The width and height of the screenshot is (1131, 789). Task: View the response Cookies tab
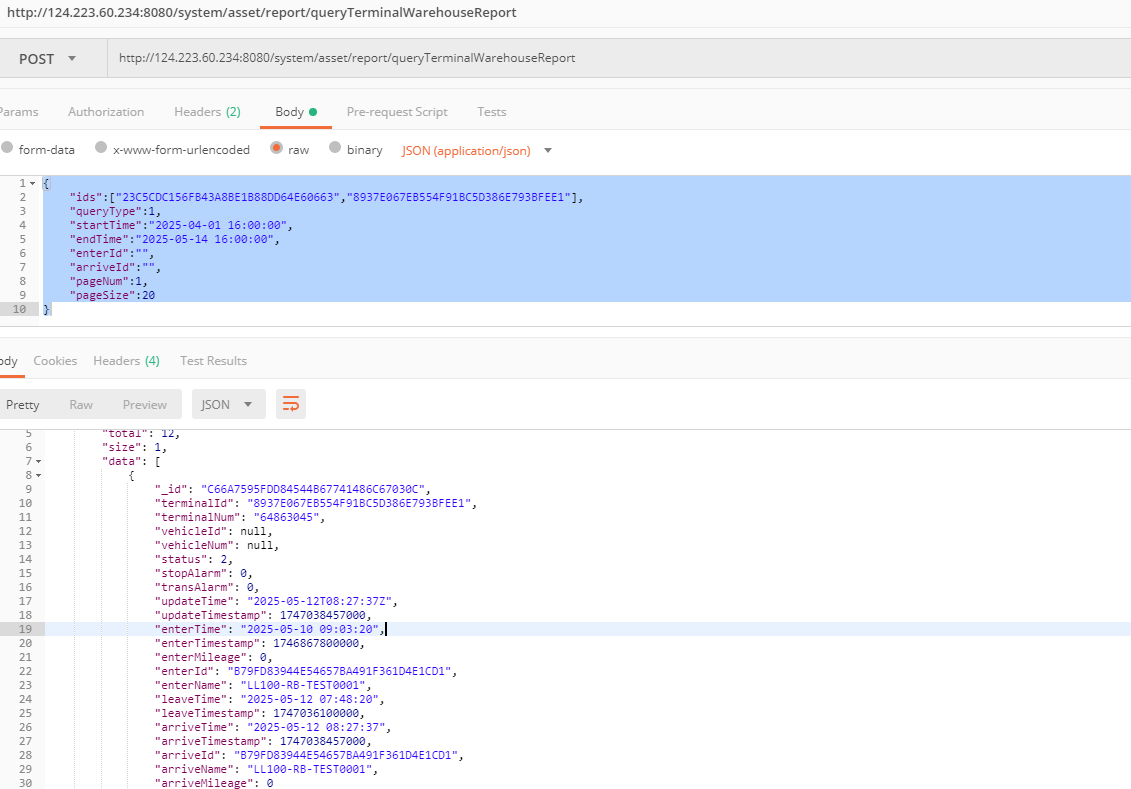[x=55, y=360]
